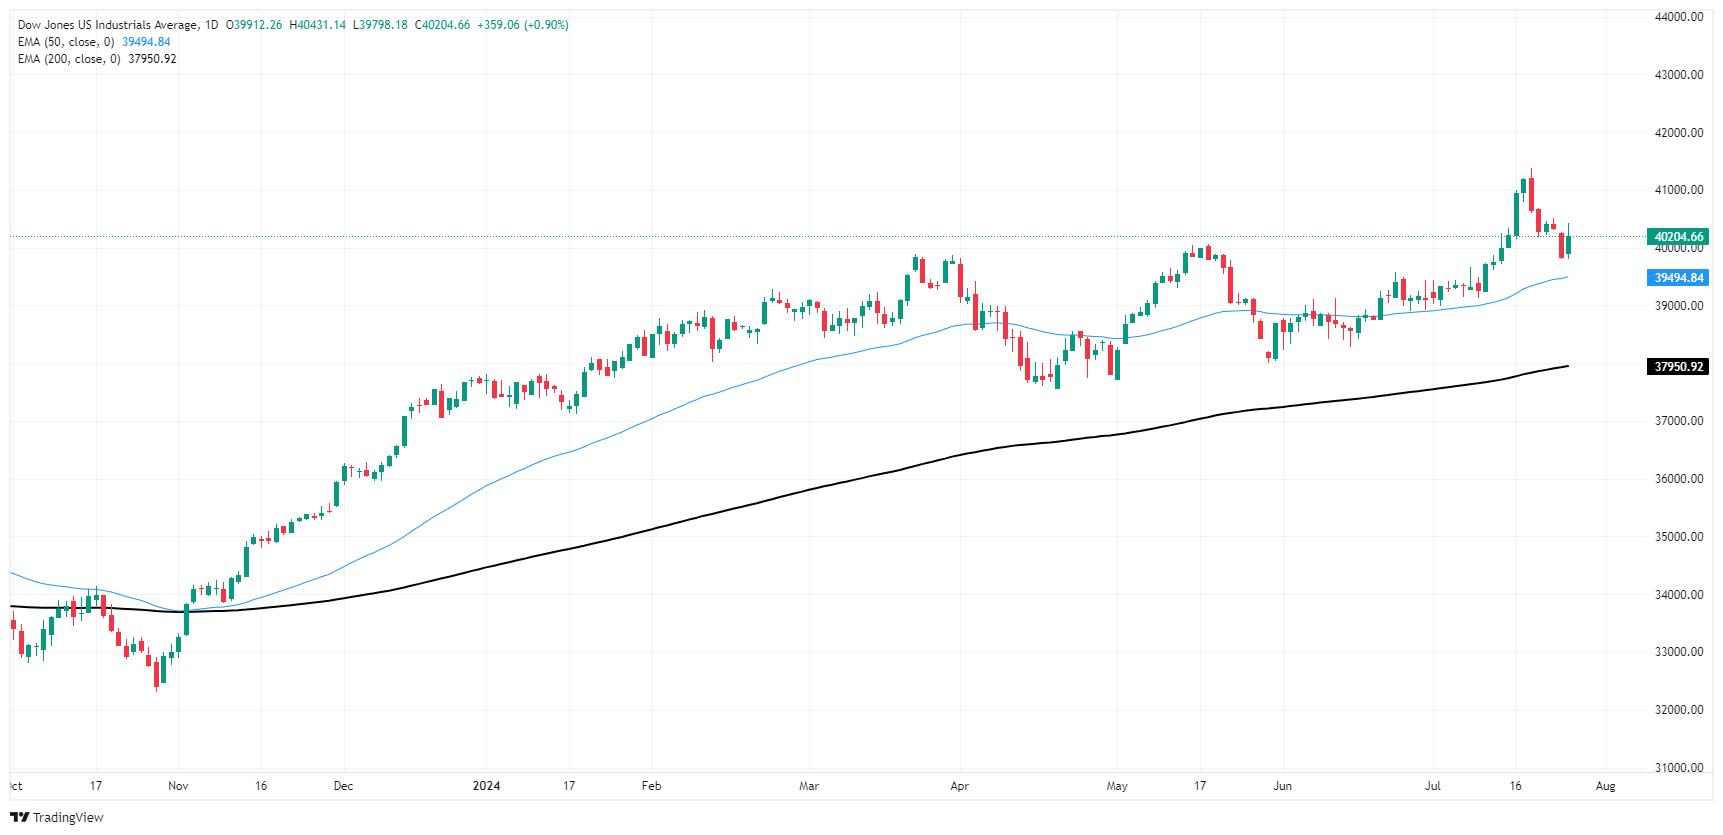The width and height of the screenshot is (1723, 835).
Task: Click the H40431.14 high value in header
Action: coord(317,25)
